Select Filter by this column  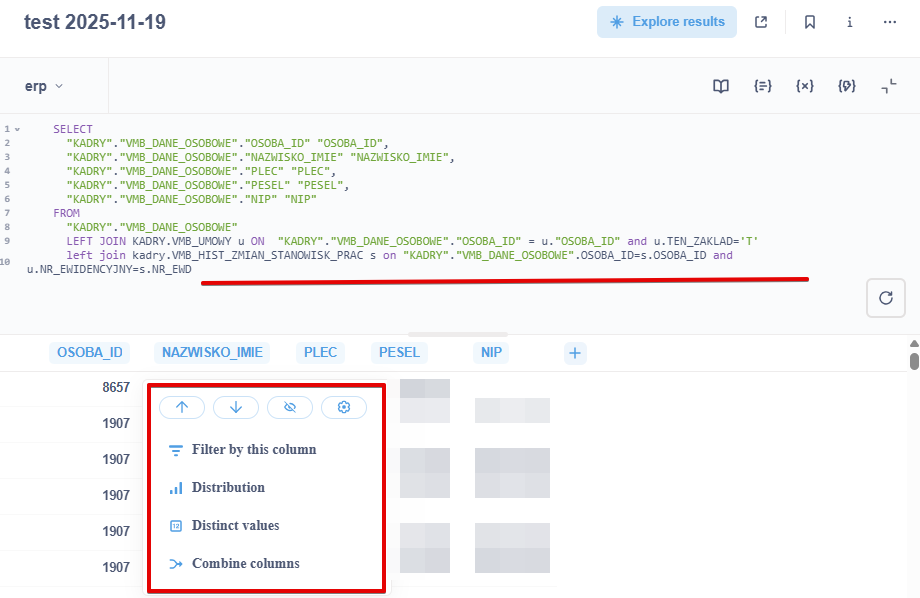pos(253,450)
